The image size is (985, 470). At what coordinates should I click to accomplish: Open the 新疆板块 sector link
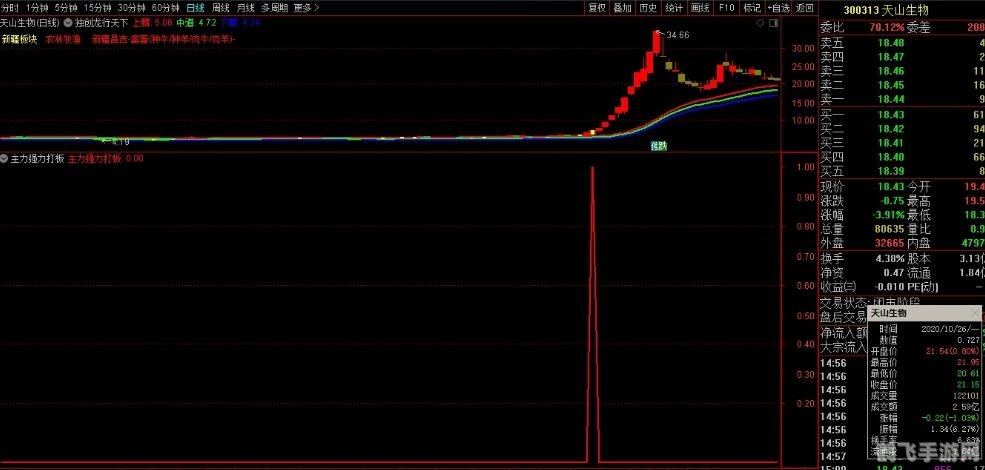click(19, 39)
